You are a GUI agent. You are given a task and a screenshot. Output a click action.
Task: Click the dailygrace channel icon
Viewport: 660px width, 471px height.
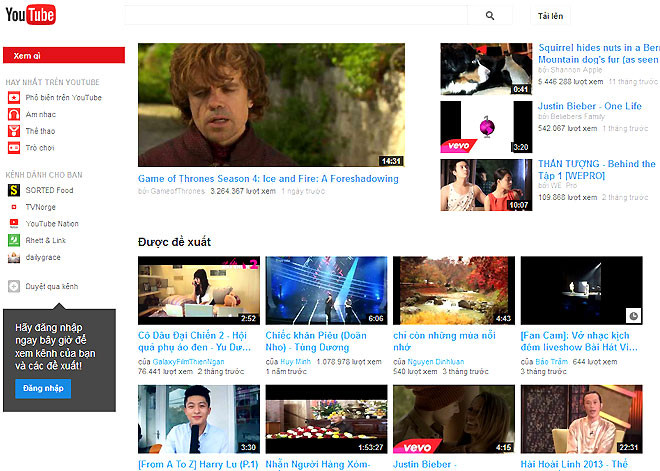14,257
